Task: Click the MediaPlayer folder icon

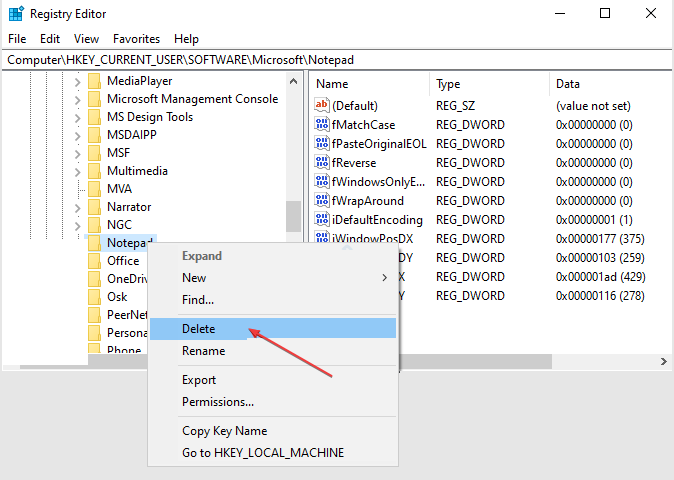Action: click(x=94, y=81)
